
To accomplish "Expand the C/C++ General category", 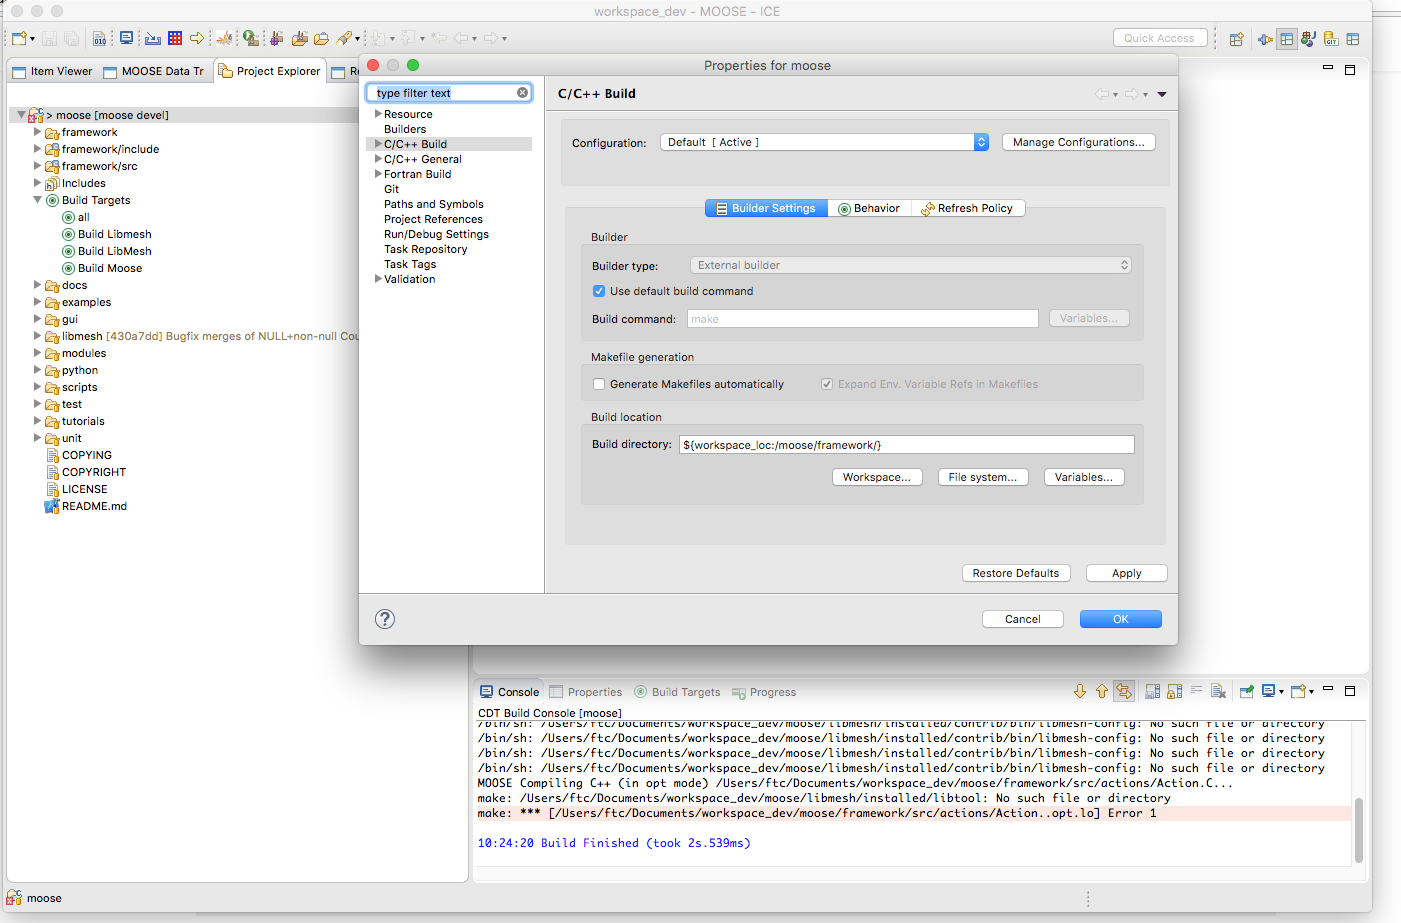I will (378, 159).
